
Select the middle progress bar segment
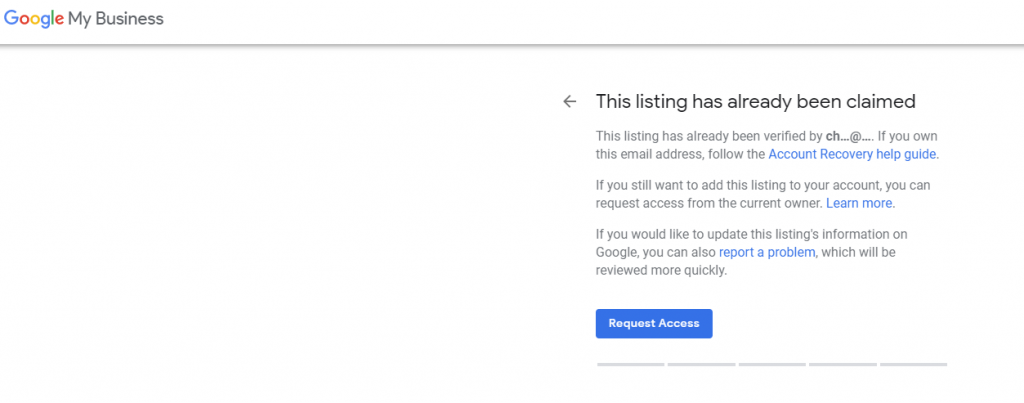772,364
